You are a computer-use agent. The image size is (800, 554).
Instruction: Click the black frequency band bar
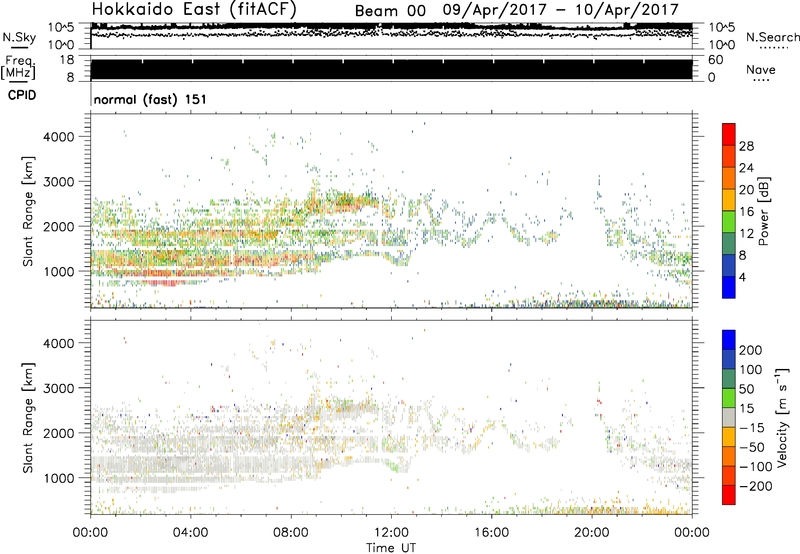(391, 70)
